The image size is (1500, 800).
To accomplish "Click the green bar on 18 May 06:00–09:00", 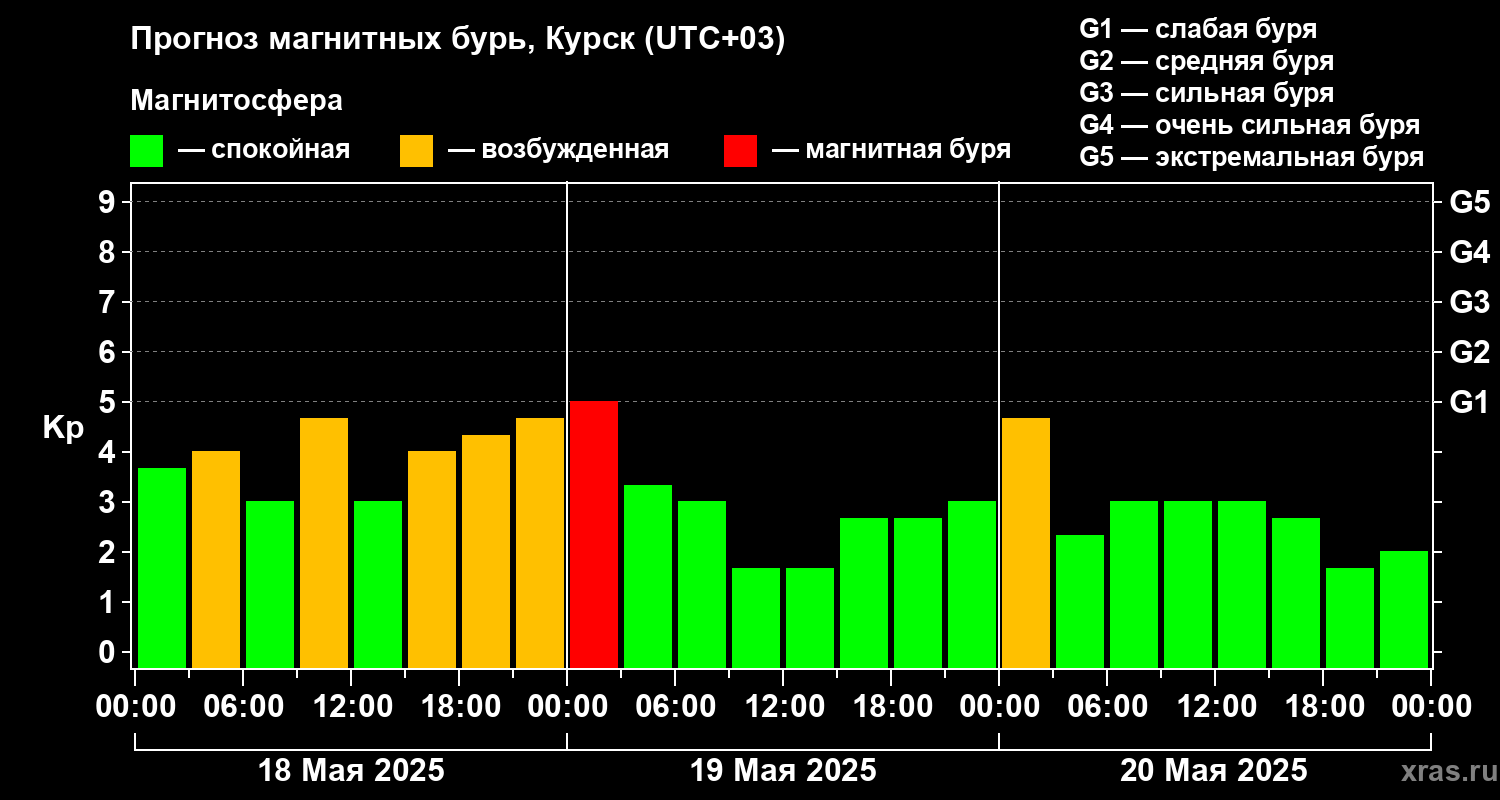I will tap(270, 585).
